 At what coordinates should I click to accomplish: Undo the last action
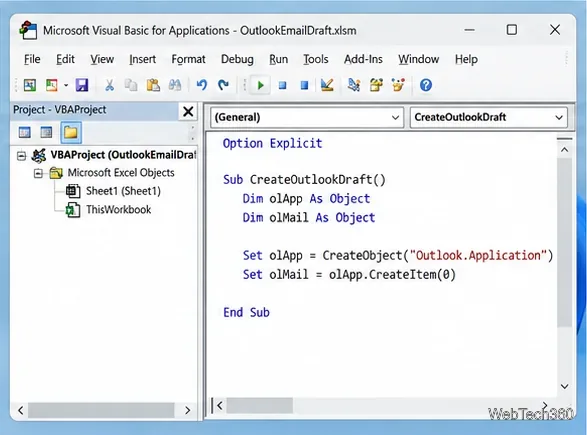point(202,85)
